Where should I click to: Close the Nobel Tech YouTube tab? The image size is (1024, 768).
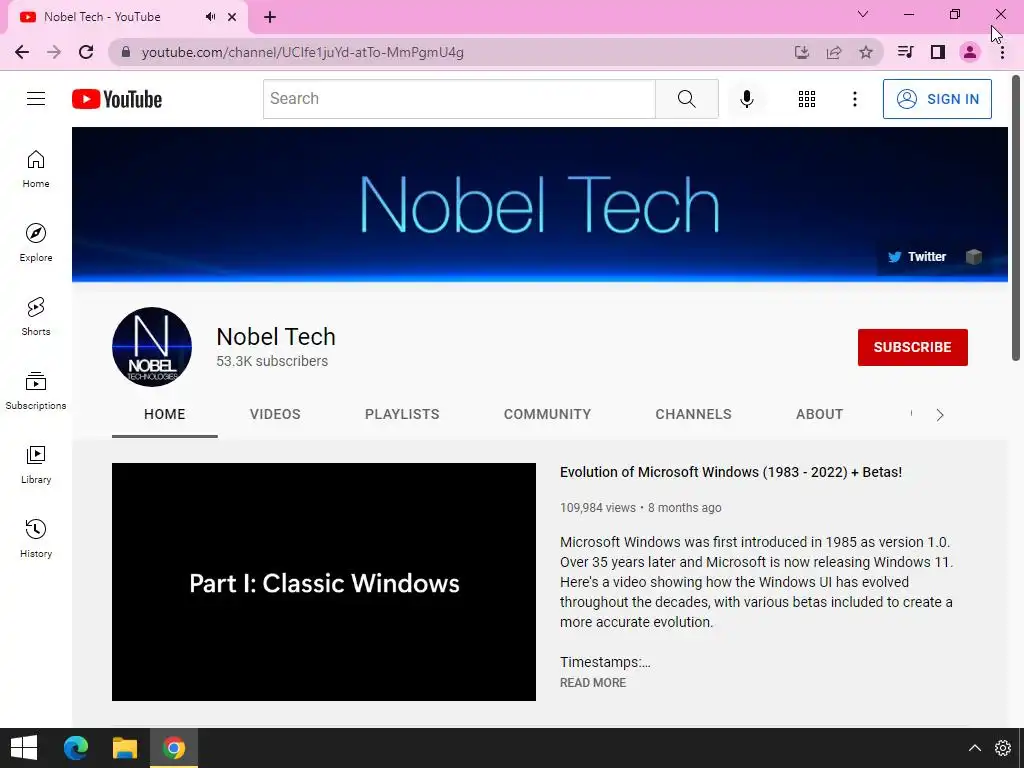pyautogui.click(x=232, y=17)
